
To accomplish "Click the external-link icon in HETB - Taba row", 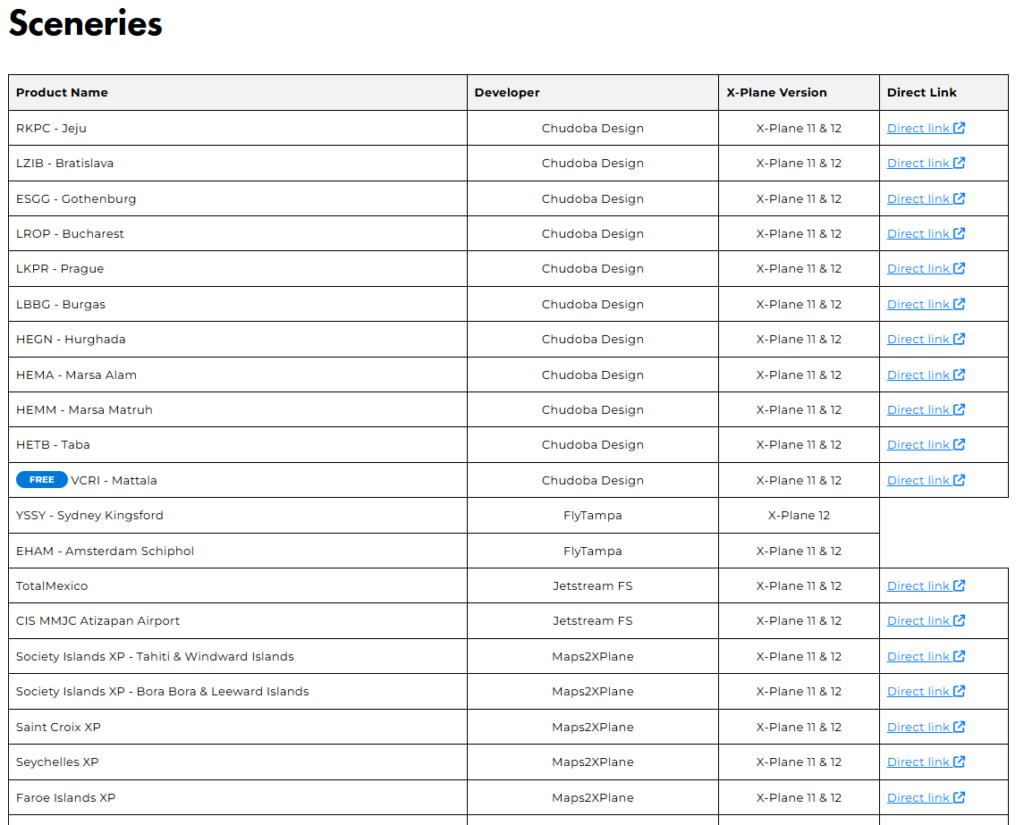I will (x=959, y=444).
